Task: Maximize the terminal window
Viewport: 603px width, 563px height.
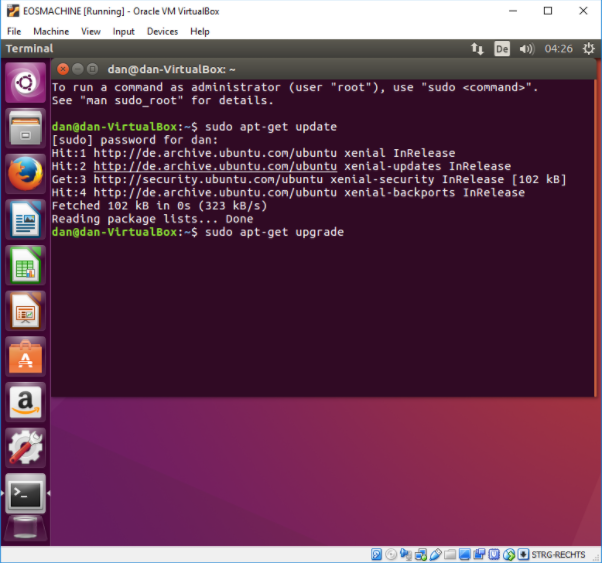Action: 92,69
